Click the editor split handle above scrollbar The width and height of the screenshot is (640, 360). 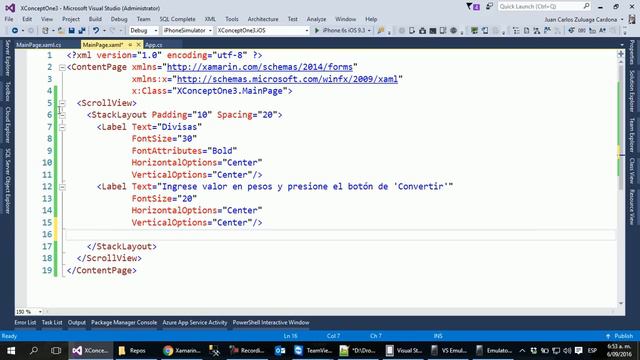[621, 53]
